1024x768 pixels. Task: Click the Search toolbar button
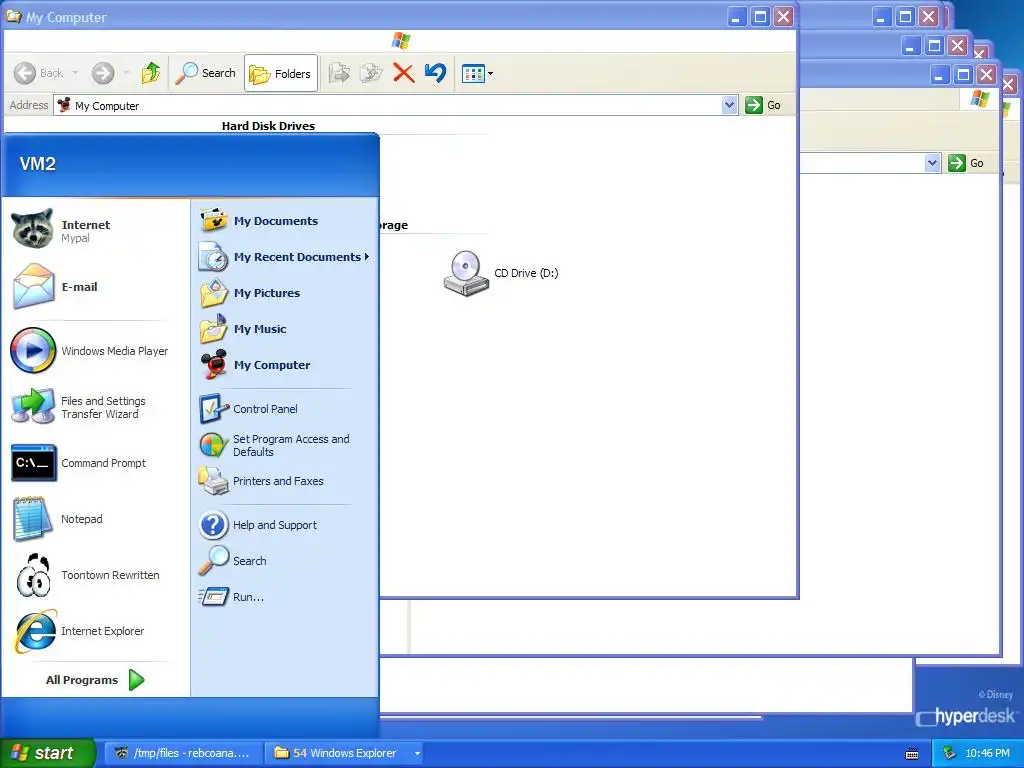(x=206, y=73)
